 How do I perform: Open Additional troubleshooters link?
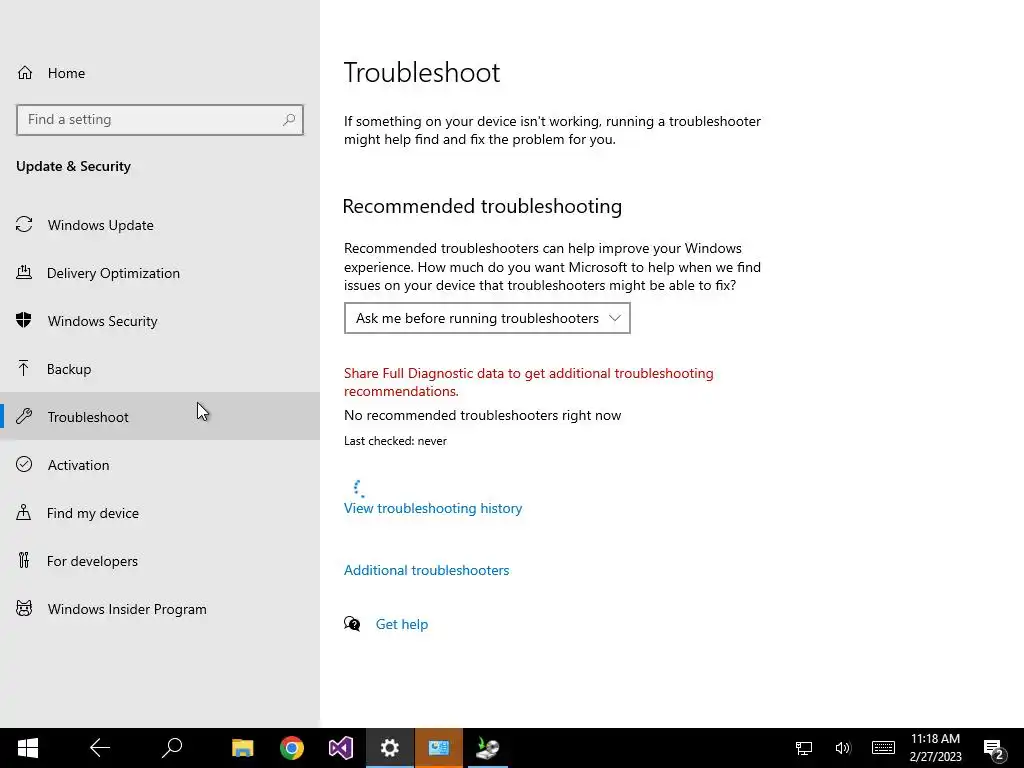coord(426,570)
